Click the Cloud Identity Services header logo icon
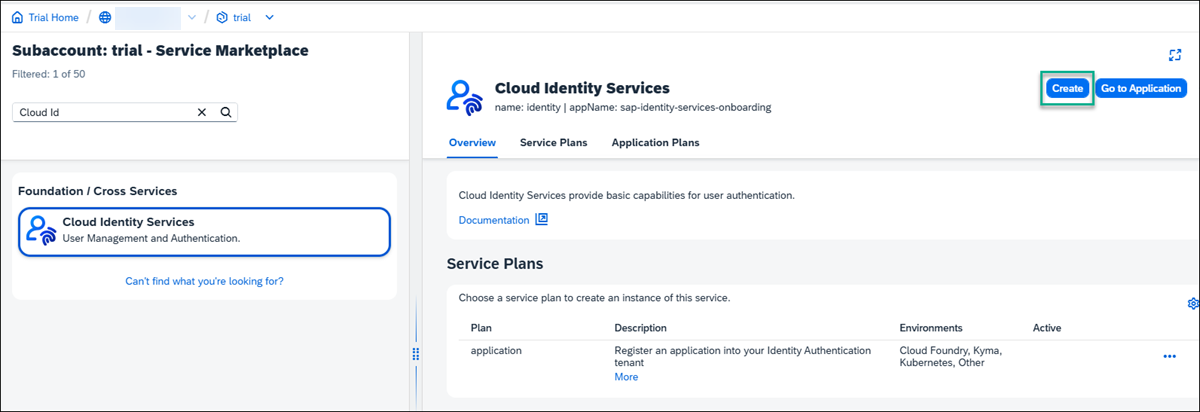The height and width of the screenshot is (412, 1200). [466, 96]
